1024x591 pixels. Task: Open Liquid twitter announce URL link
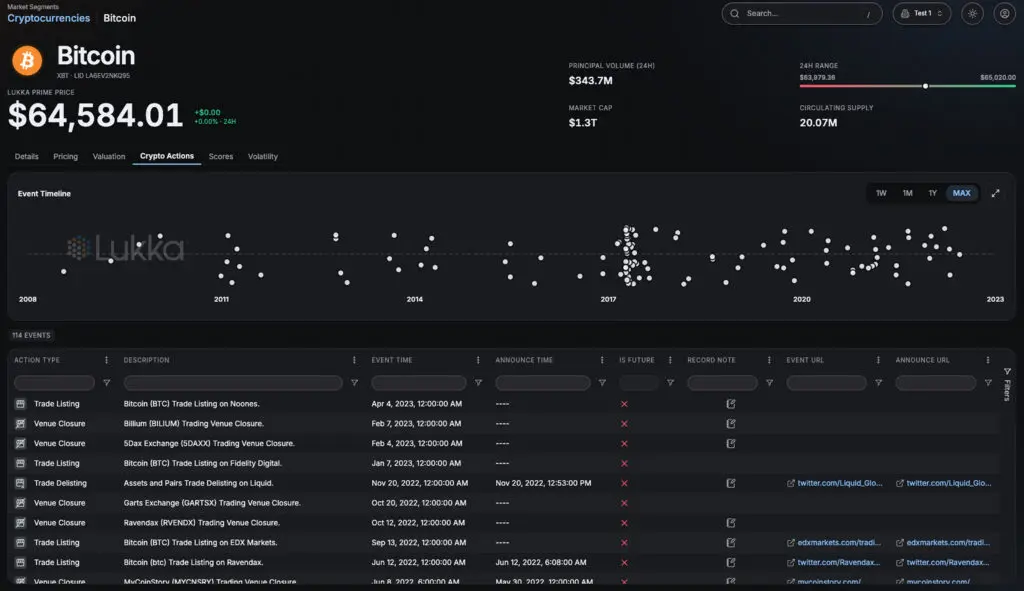click(944, 483)
